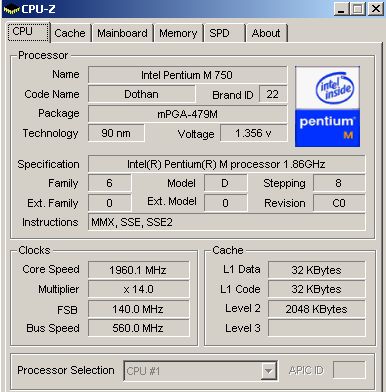Click the package value mPGA-479M
The image size is (386, 392).
187,114
